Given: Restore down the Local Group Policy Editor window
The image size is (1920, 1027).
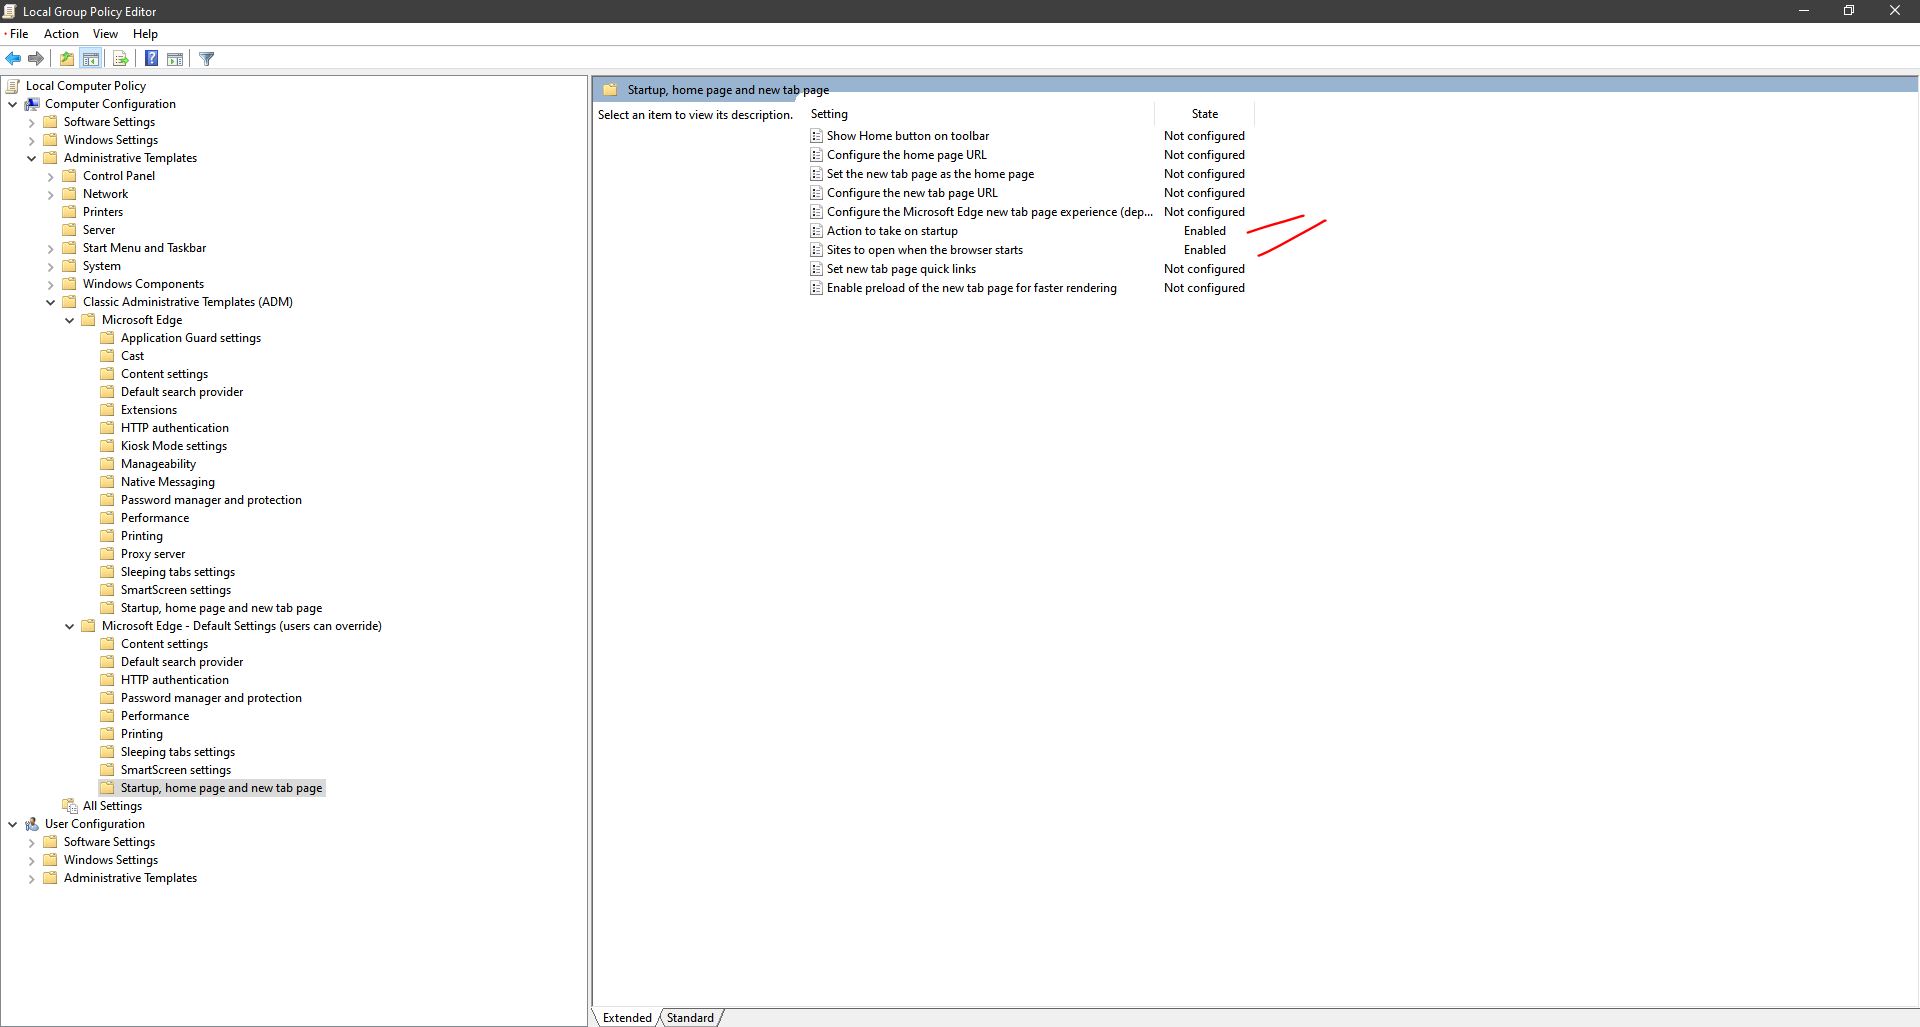Looking at the screenshot, I should point(1849,11).
